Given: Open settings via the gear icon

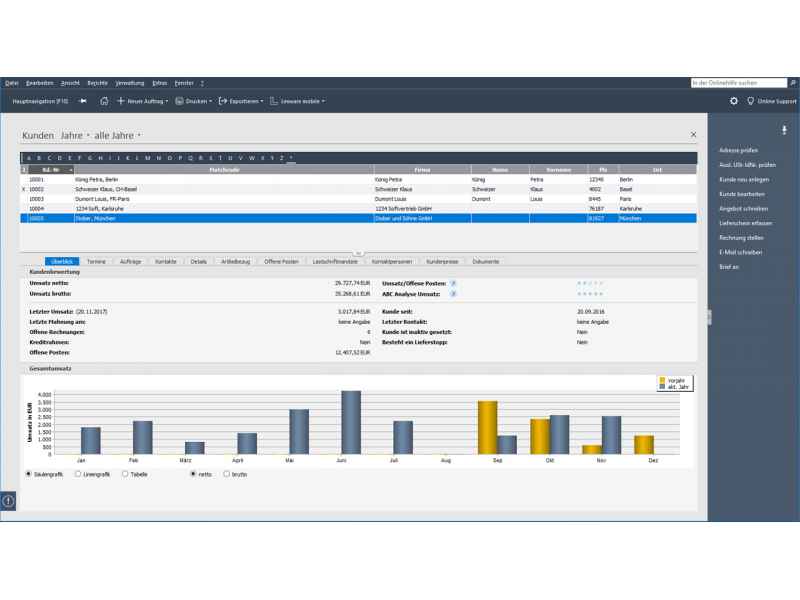Looking at the screenshot, I should [734, 101].
